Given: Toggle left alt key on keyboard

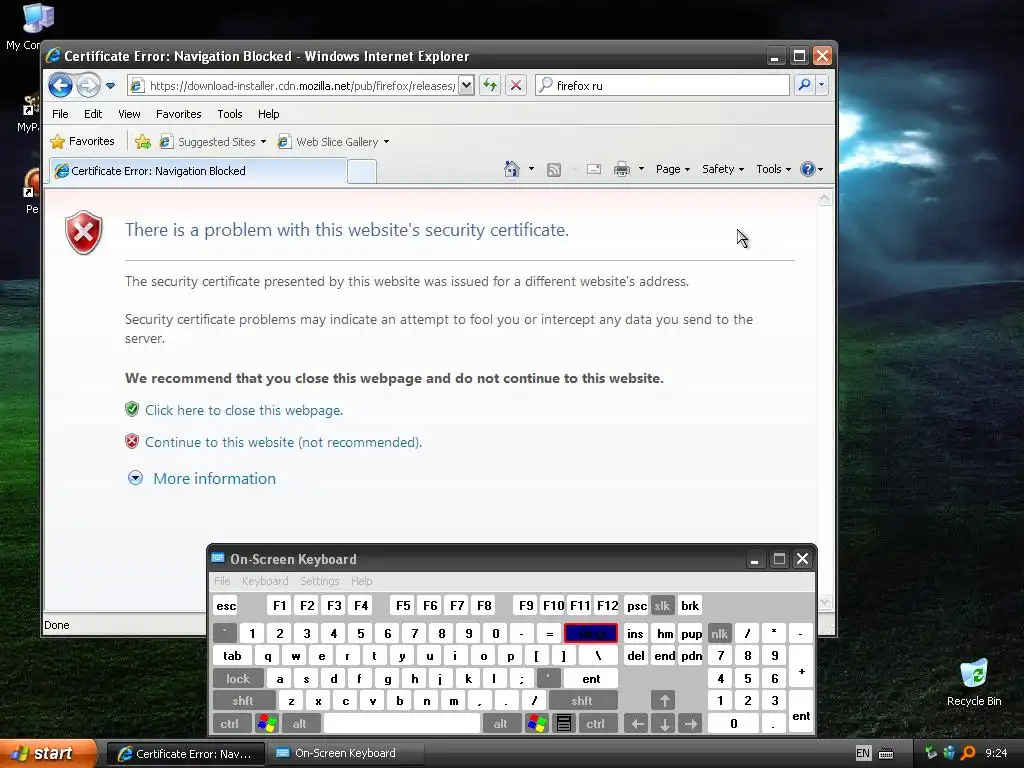Looking at the screenshot, I should (x=299, y=724).
